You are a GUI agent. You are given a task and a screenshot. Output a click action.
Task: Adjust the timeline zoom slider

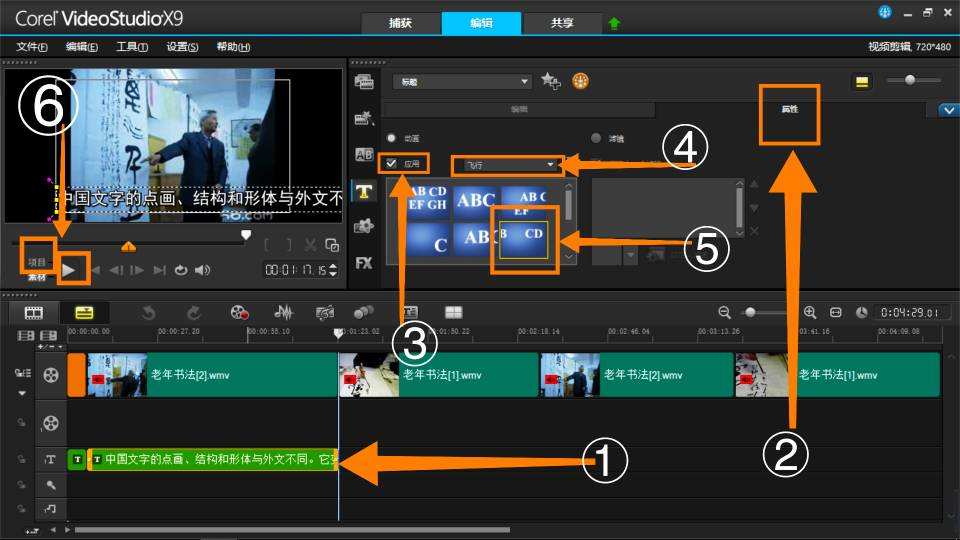pyautogui.click(x=750, y=313)
